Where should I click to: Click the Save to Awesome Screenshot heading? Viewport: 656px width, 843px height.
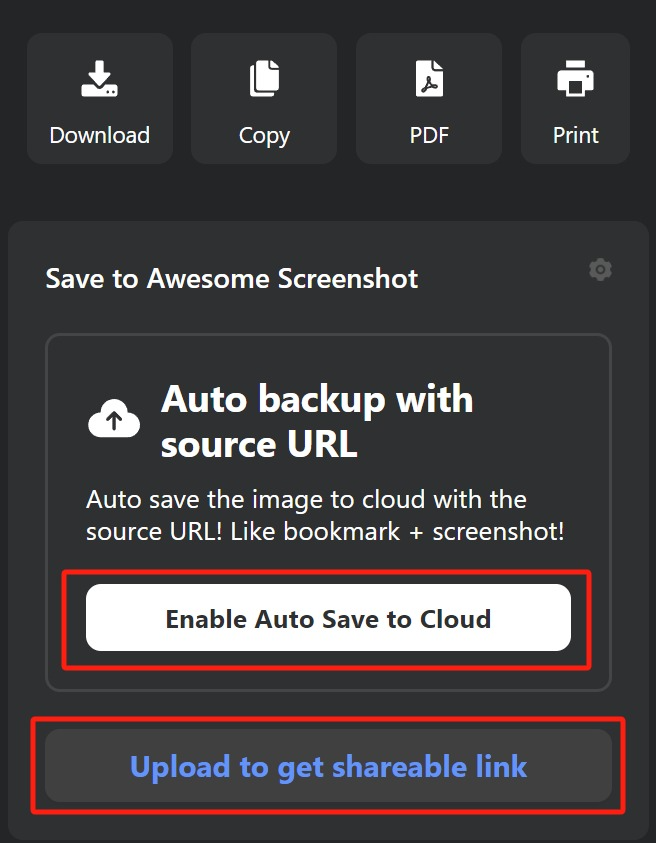point(232,278)
